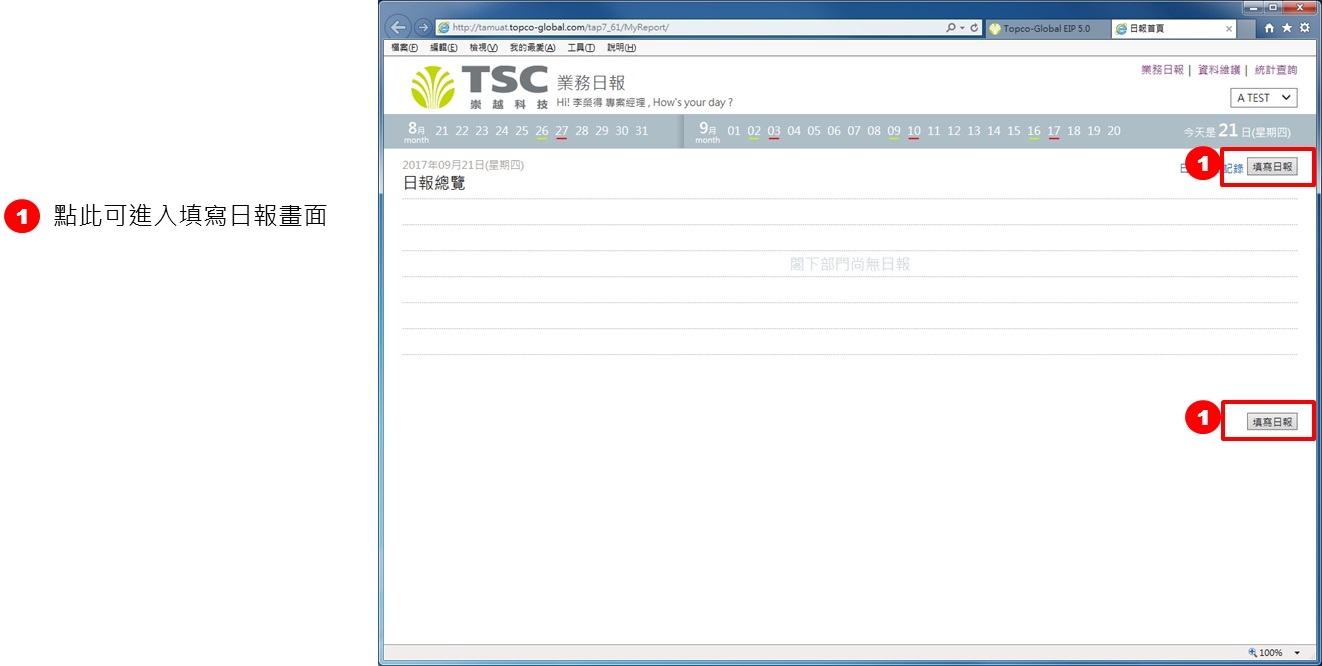Select September 16 in the date strip

(1033, 131)
